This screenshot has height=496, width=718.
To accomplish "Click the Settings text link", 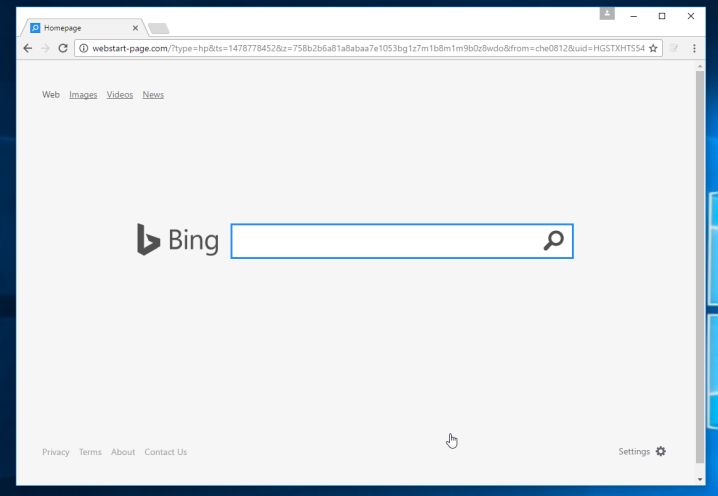I will point(634,452).
